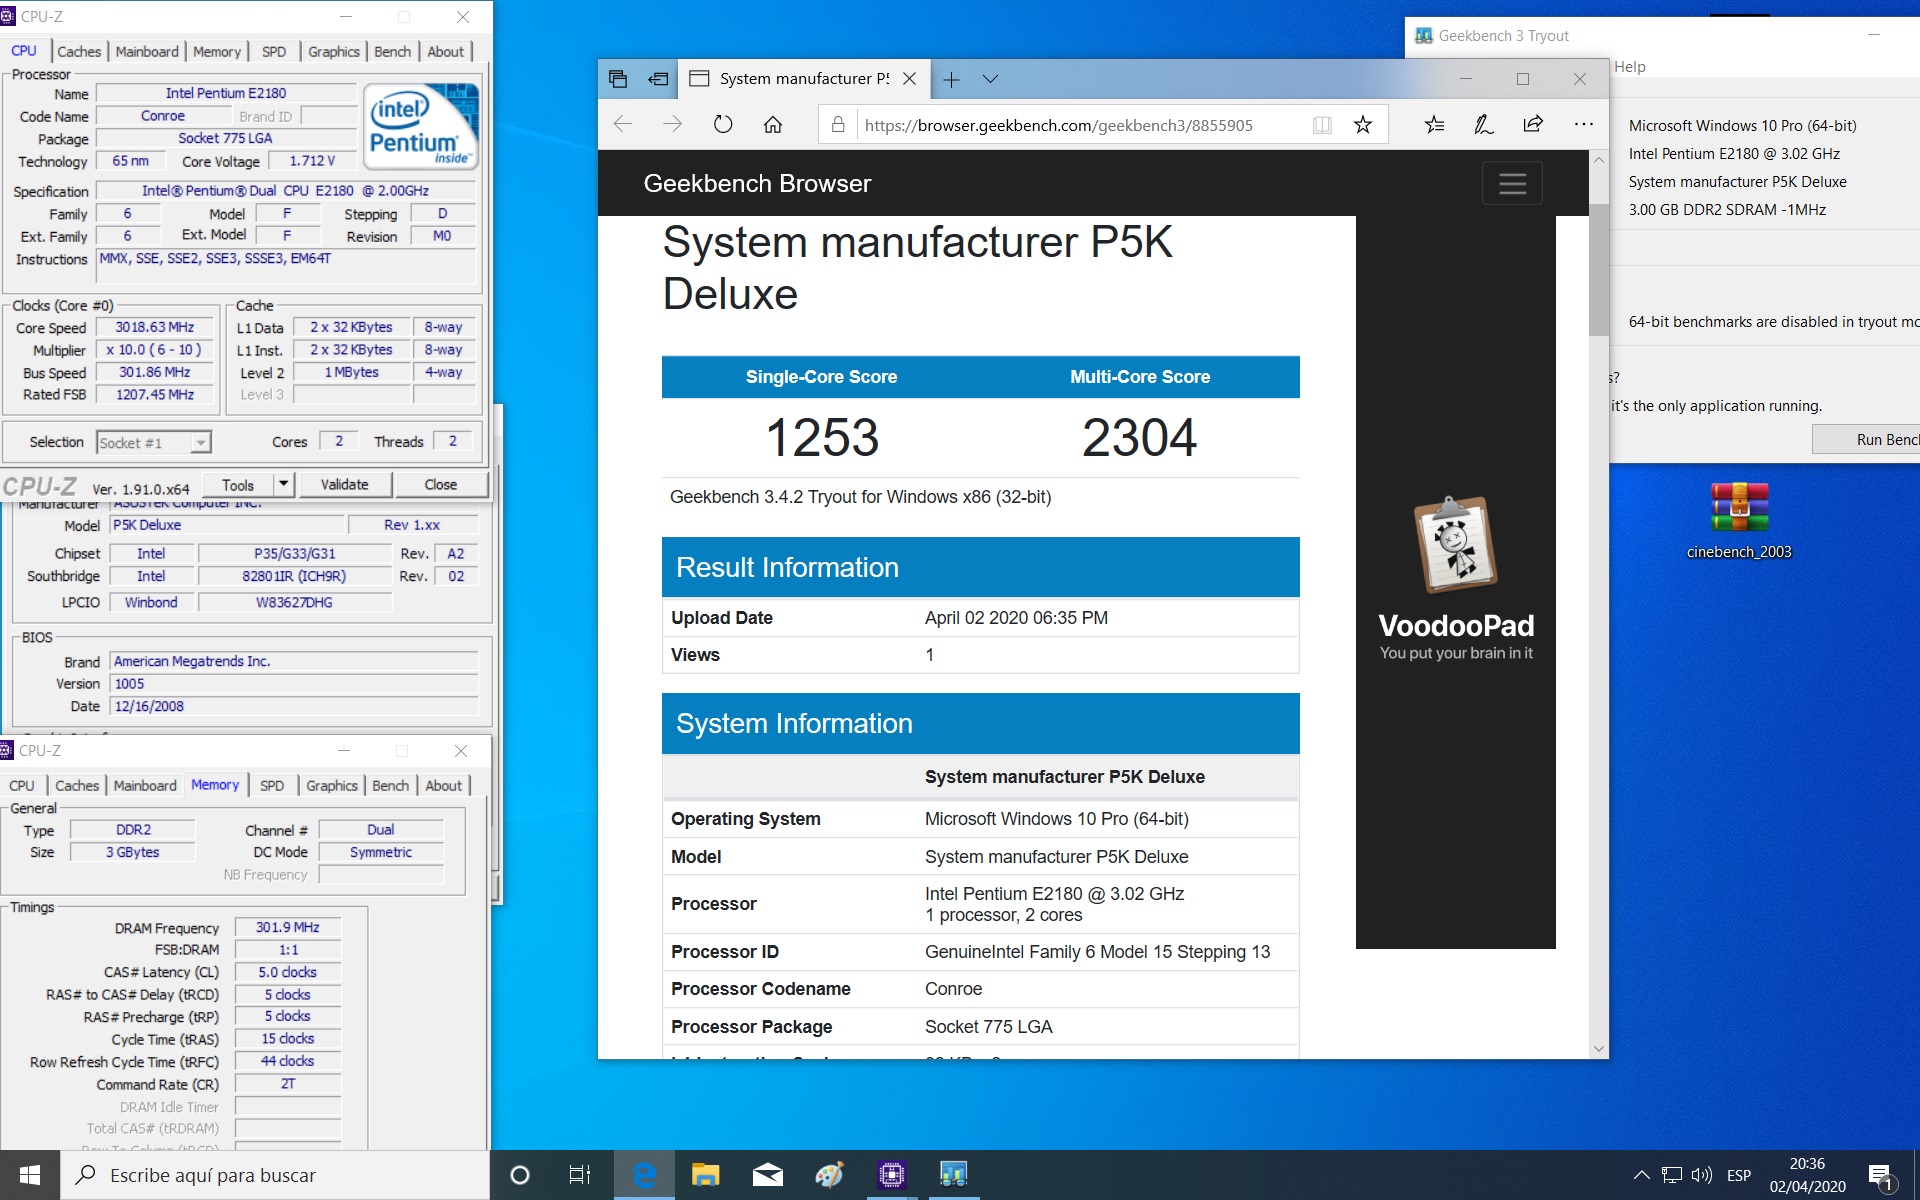The image size is (1920, 1200).
Task: Switch to CPU tab in bottom CPU-Z
Action: (22, 785)
